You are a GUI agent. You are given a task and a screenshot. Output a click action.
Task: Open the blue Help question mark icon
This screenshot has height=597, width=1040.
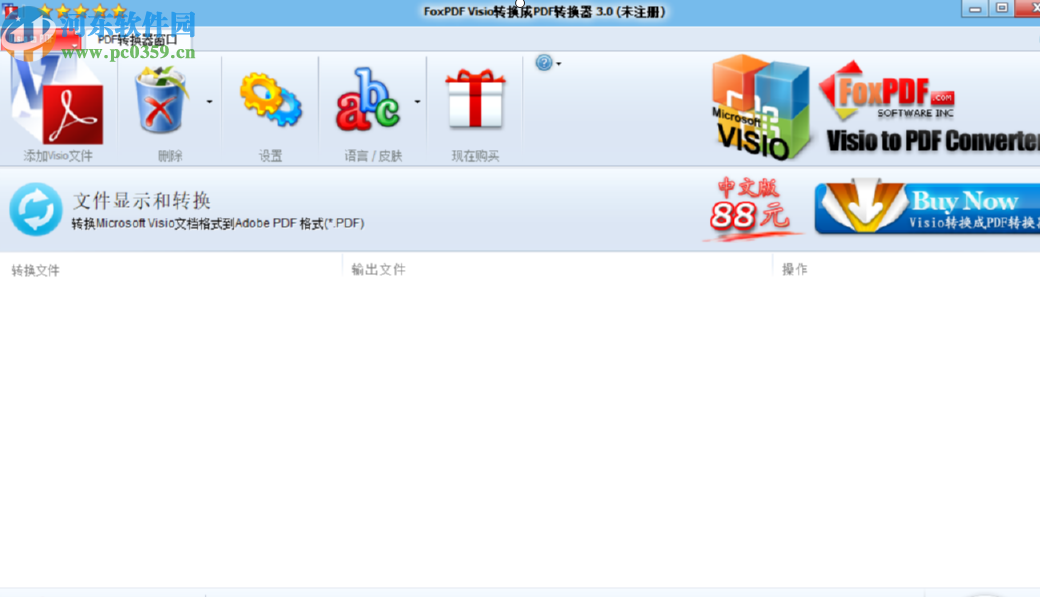coord(541,62)
